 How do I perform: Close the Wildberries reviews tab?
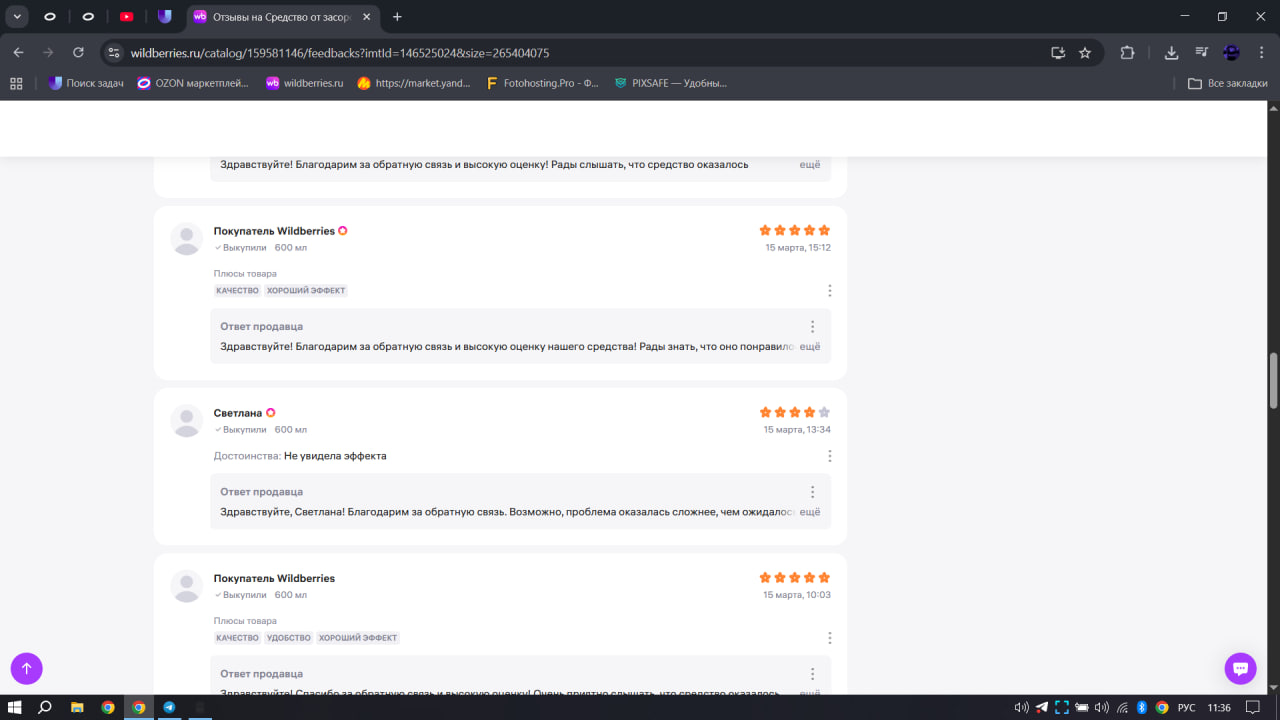[x=368, y=16]
